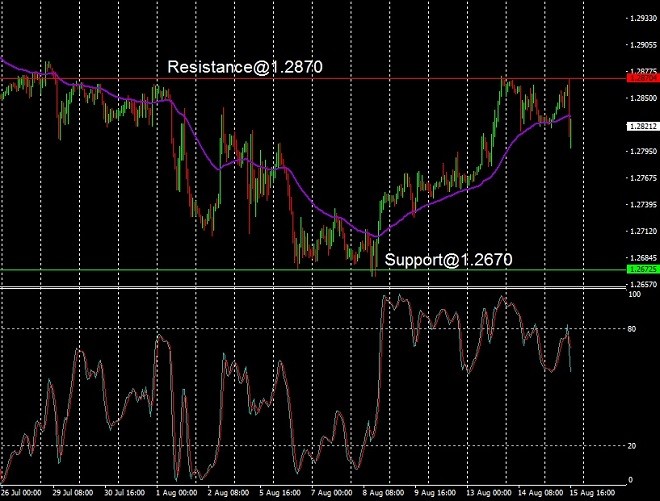Click the 13 Aug 00:00 date label
This screenshot has width=660, height=501.
click(x=488, y=493)
